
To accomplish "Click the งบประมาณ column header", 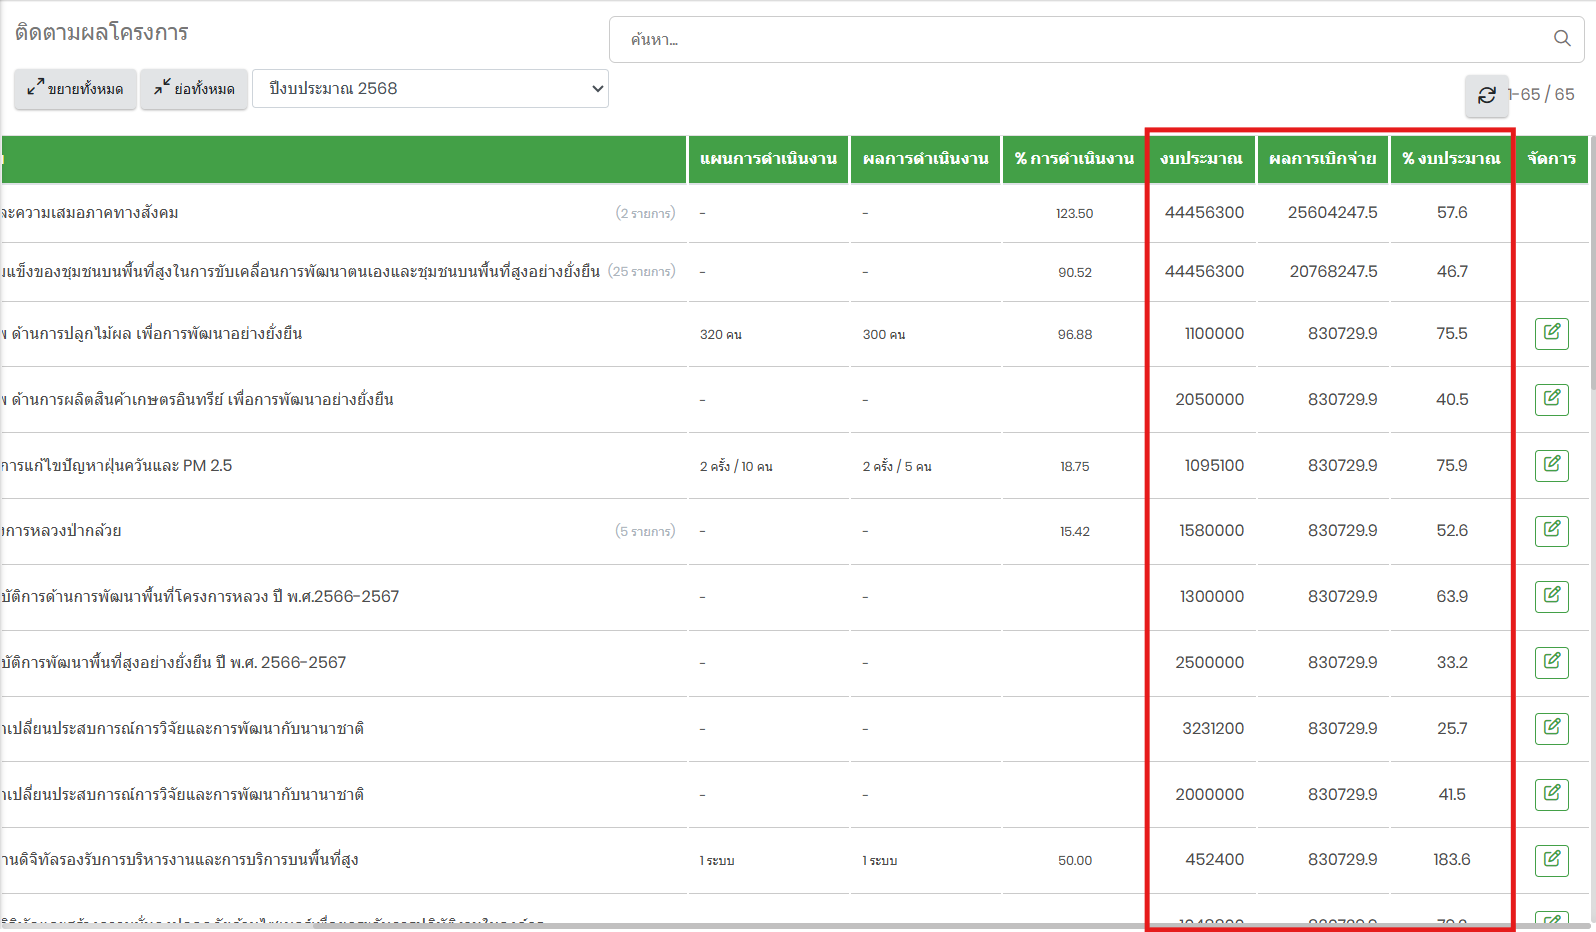I will pos(1200,159).
